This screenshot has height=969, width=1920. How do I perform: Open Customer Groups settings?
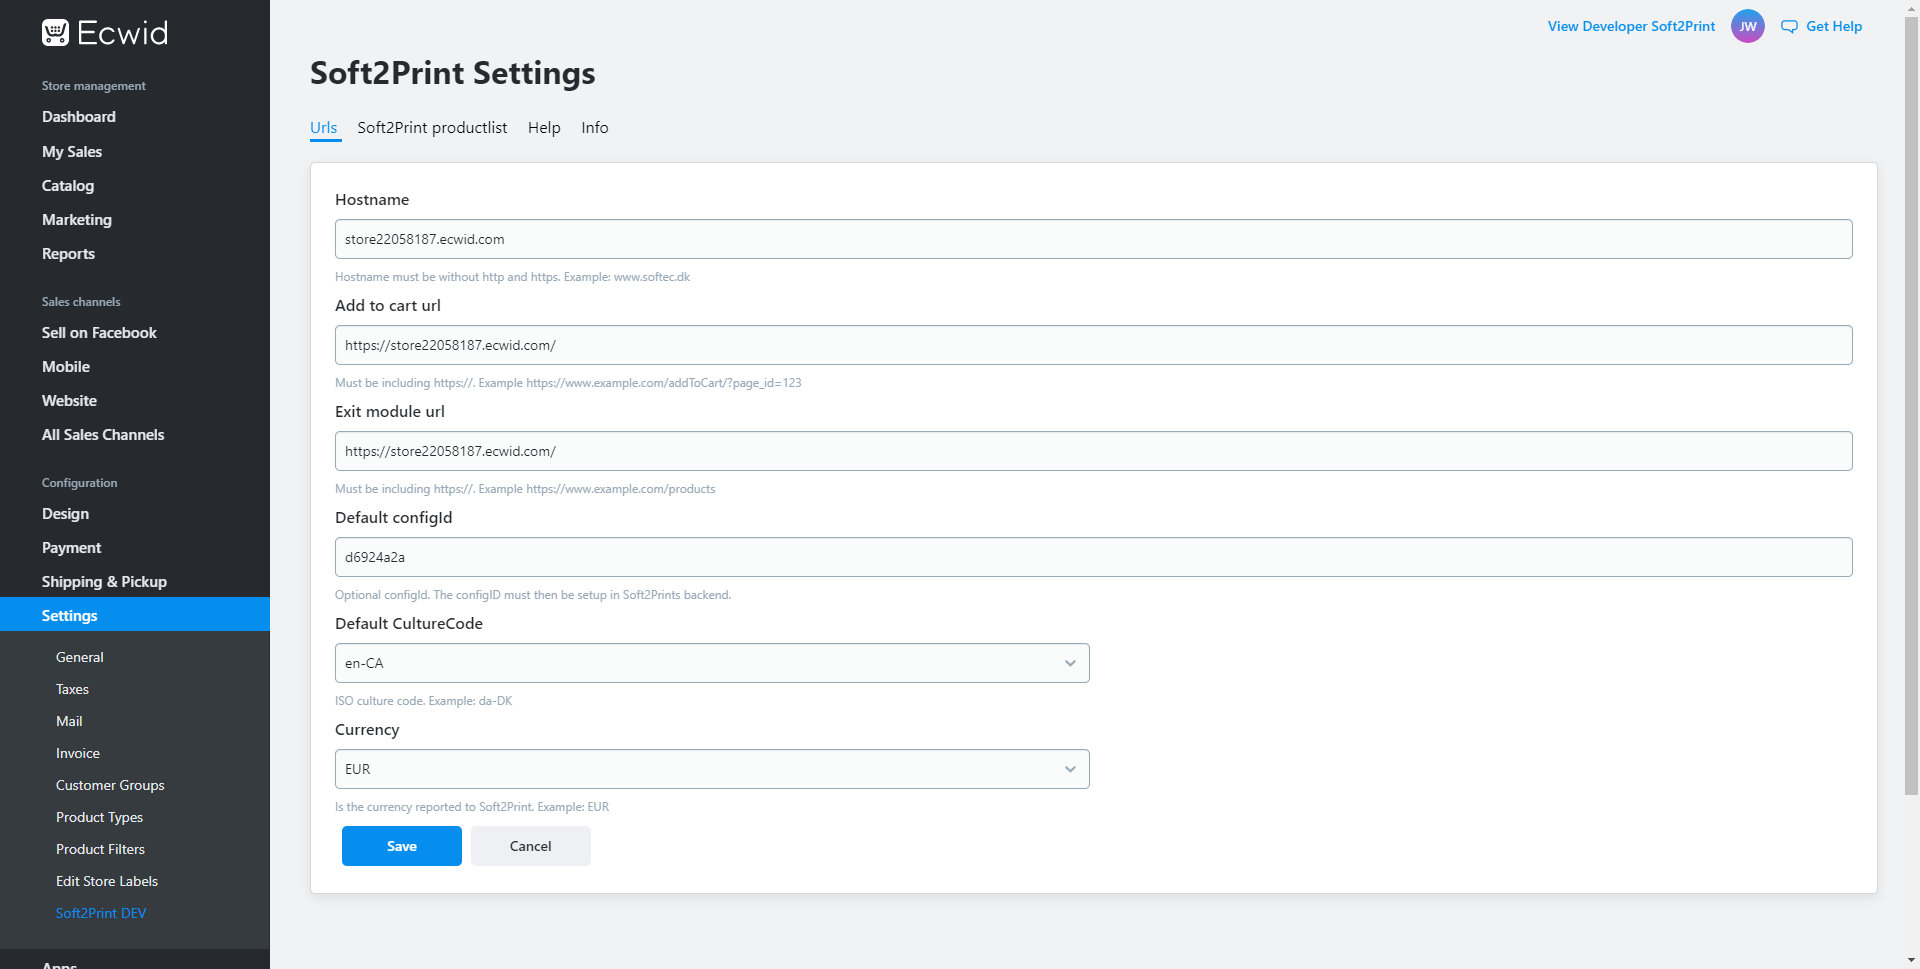click(110, 785)
